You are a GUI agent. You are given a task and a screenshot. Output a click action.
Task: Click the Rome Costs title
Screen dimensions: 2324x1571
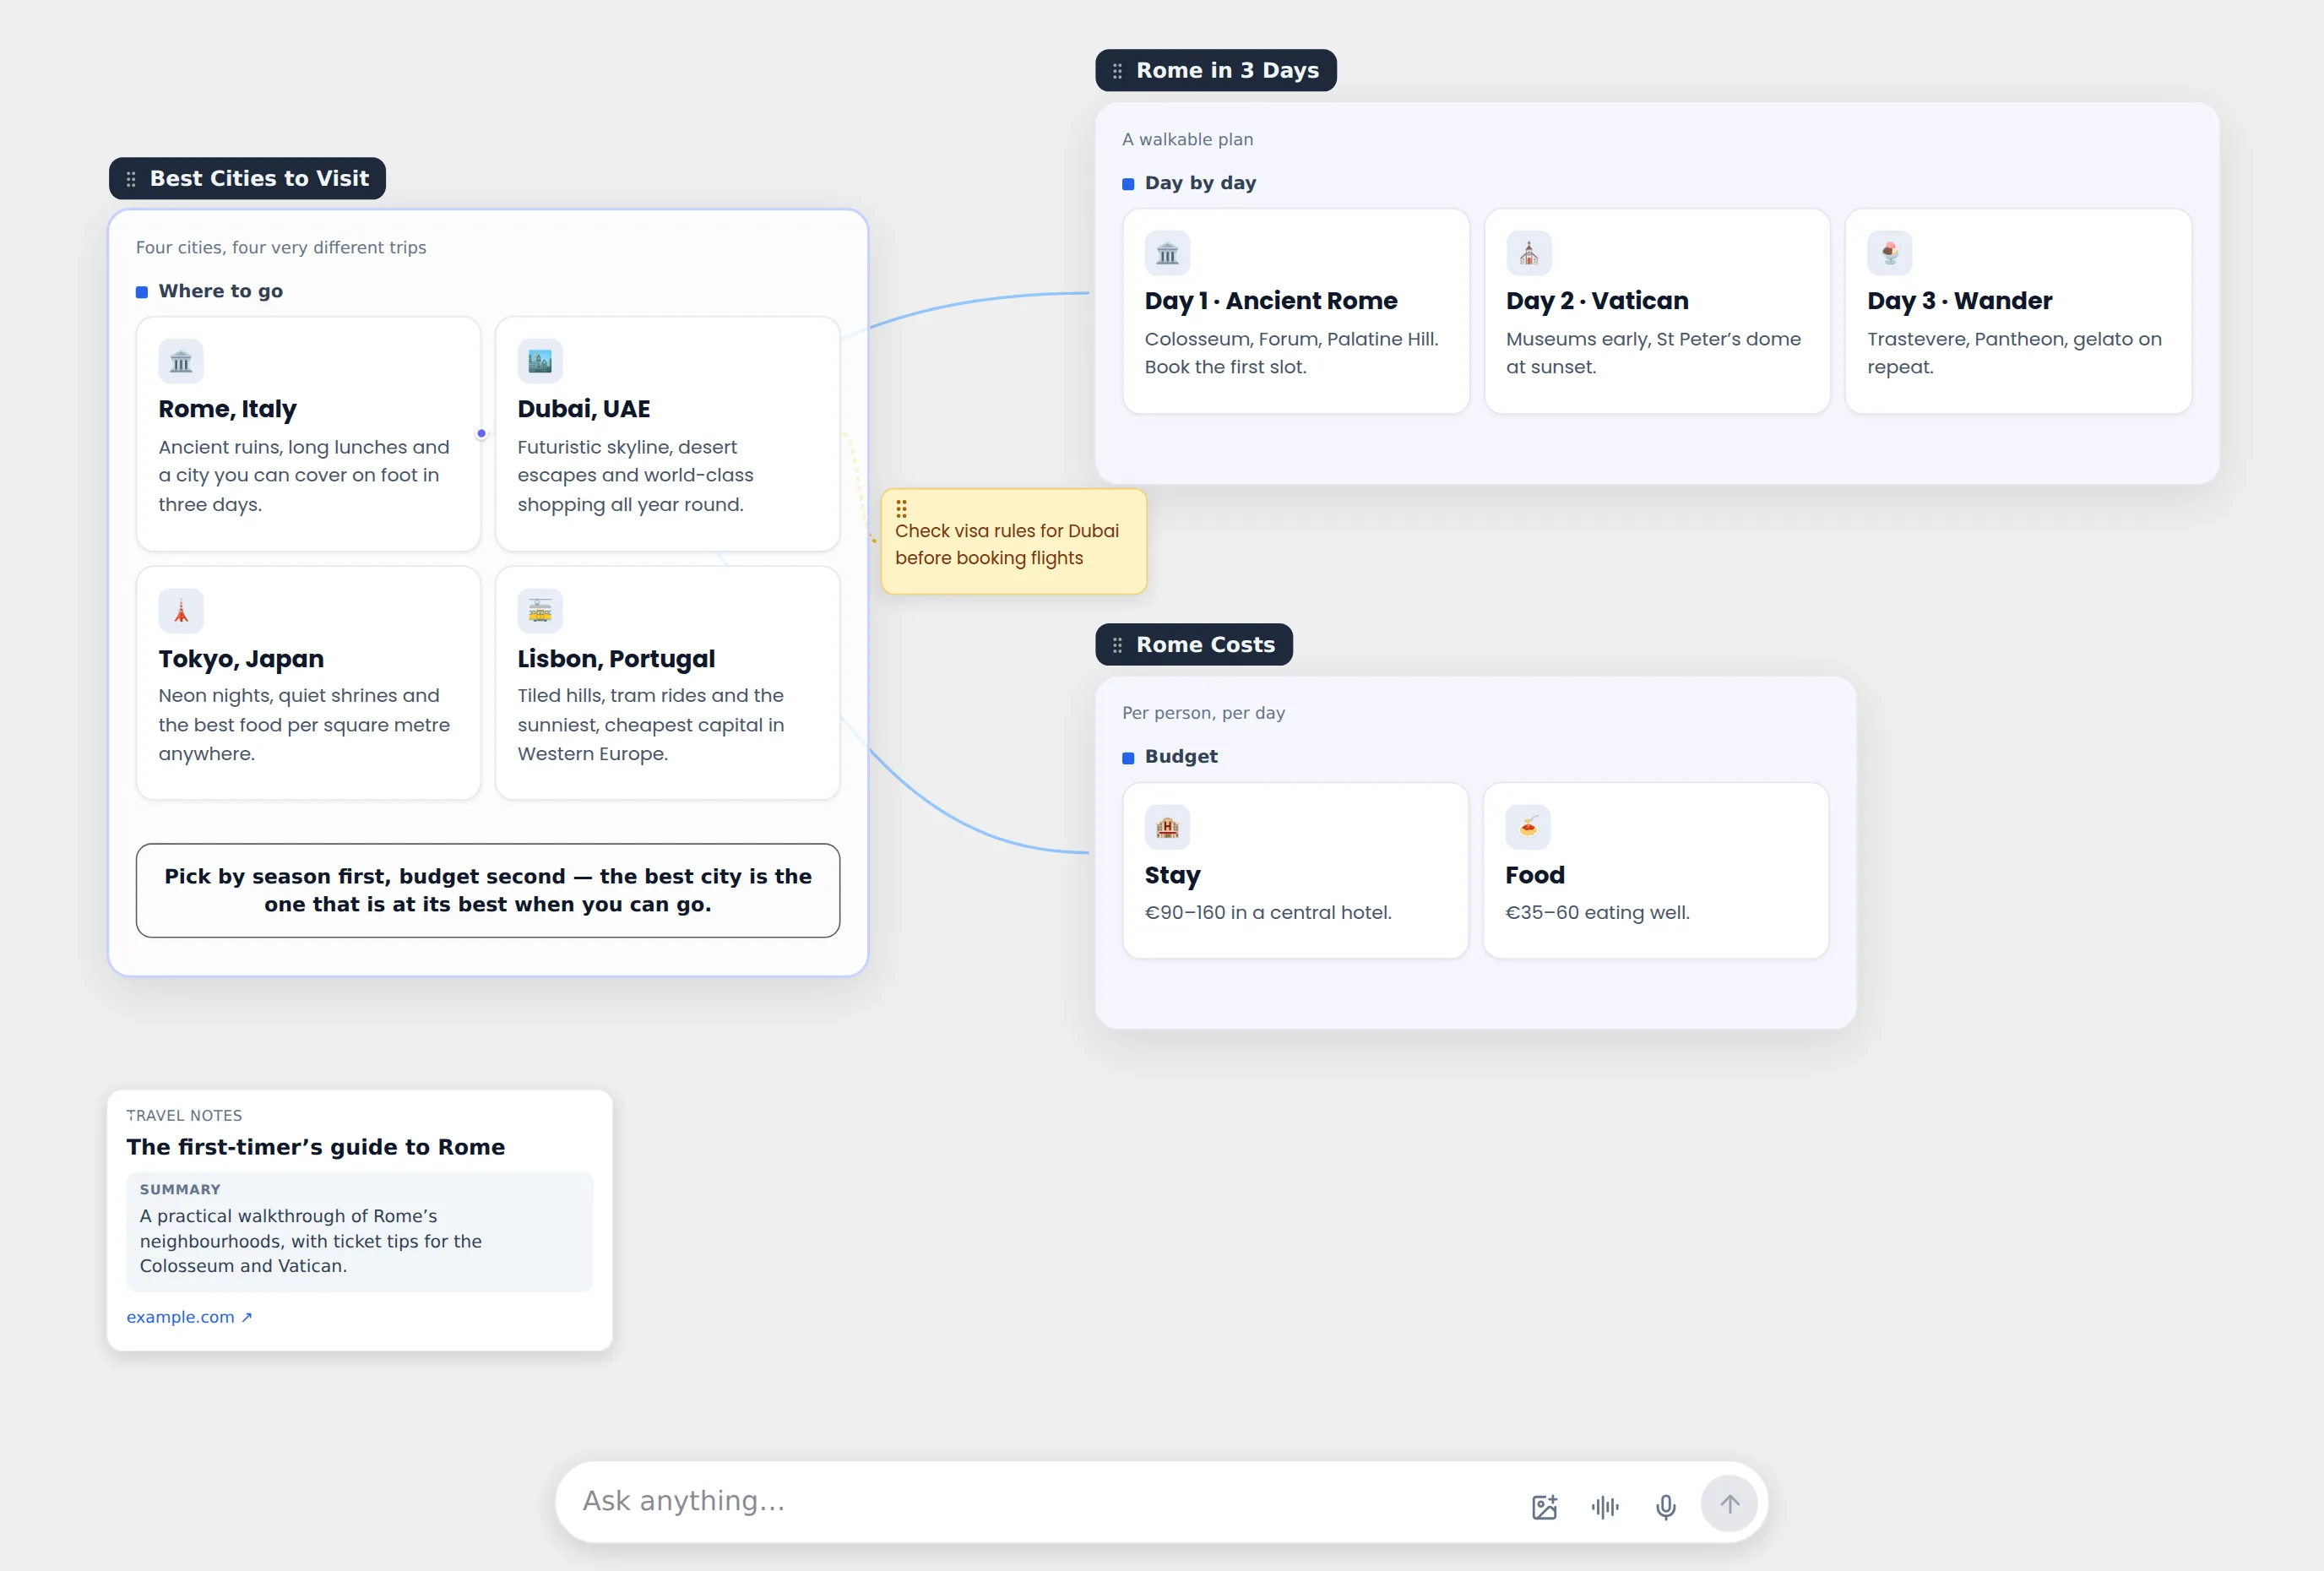tap(1205, 645)
